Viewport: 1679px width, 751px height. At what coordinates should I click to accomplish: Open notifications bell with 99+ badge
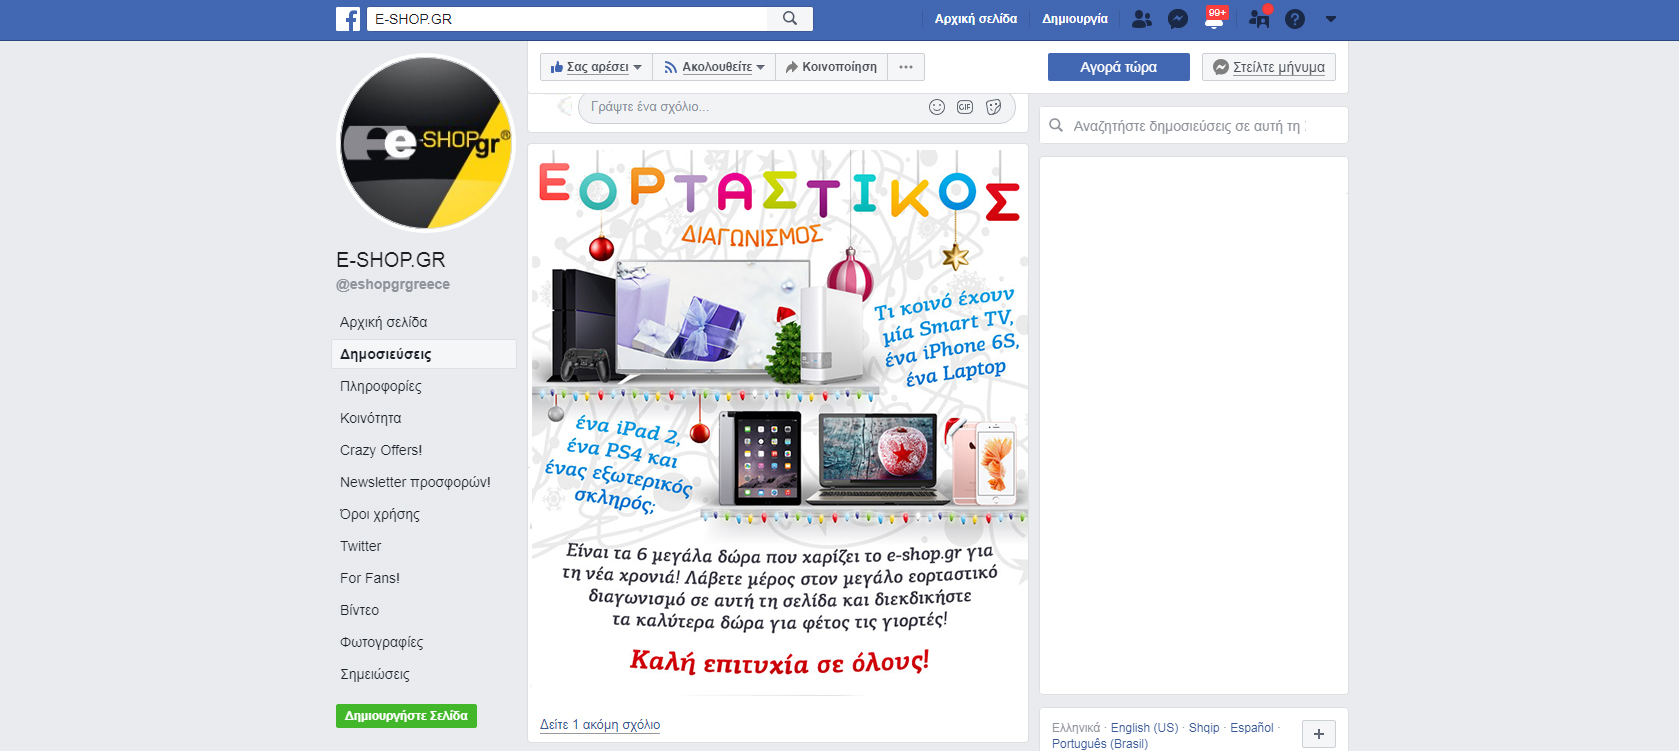point(1215,18)
